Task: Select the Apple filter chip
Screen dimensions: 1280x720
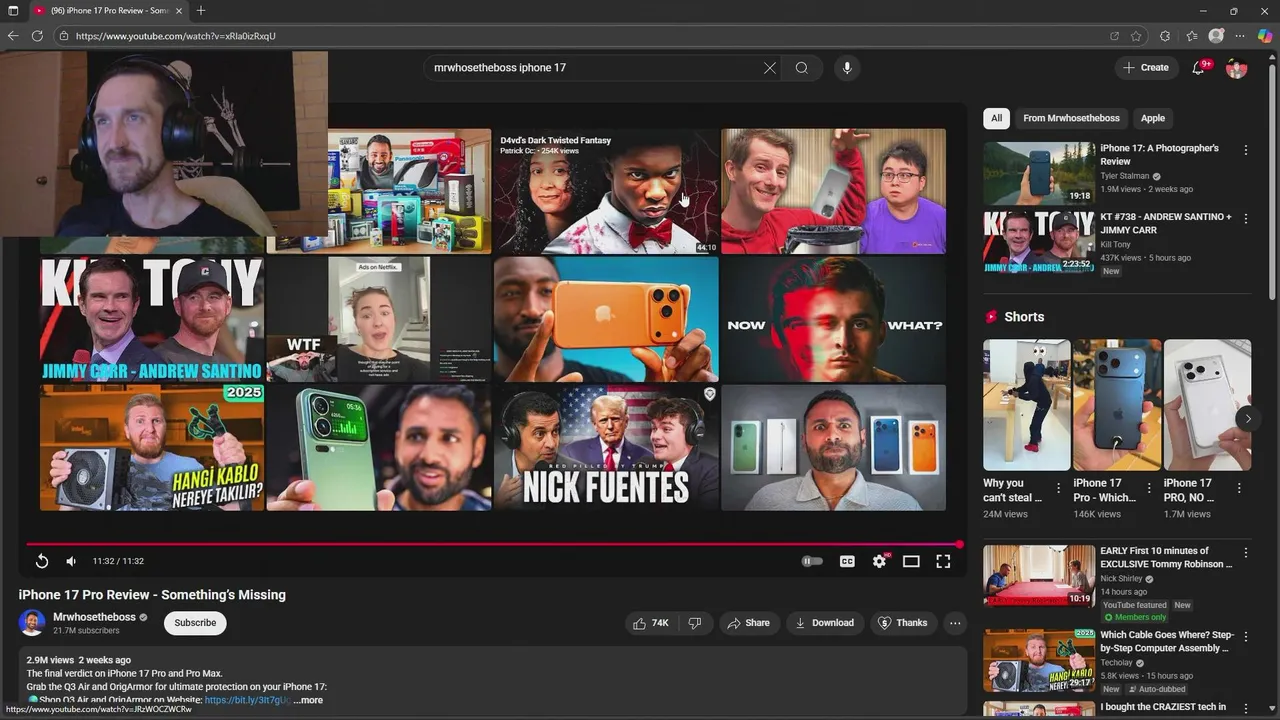Action: (x=1153, y=118)
